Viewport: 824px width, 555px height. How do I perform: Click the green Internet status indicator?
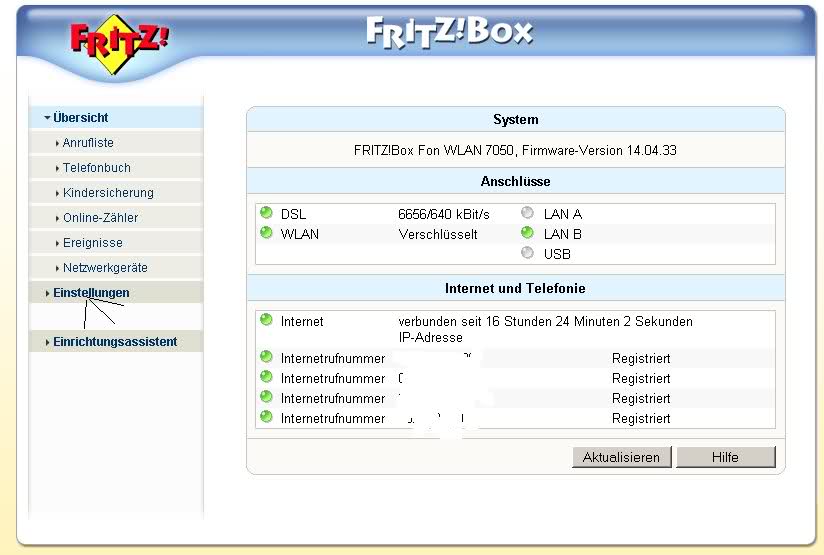[x=266, y=320]
